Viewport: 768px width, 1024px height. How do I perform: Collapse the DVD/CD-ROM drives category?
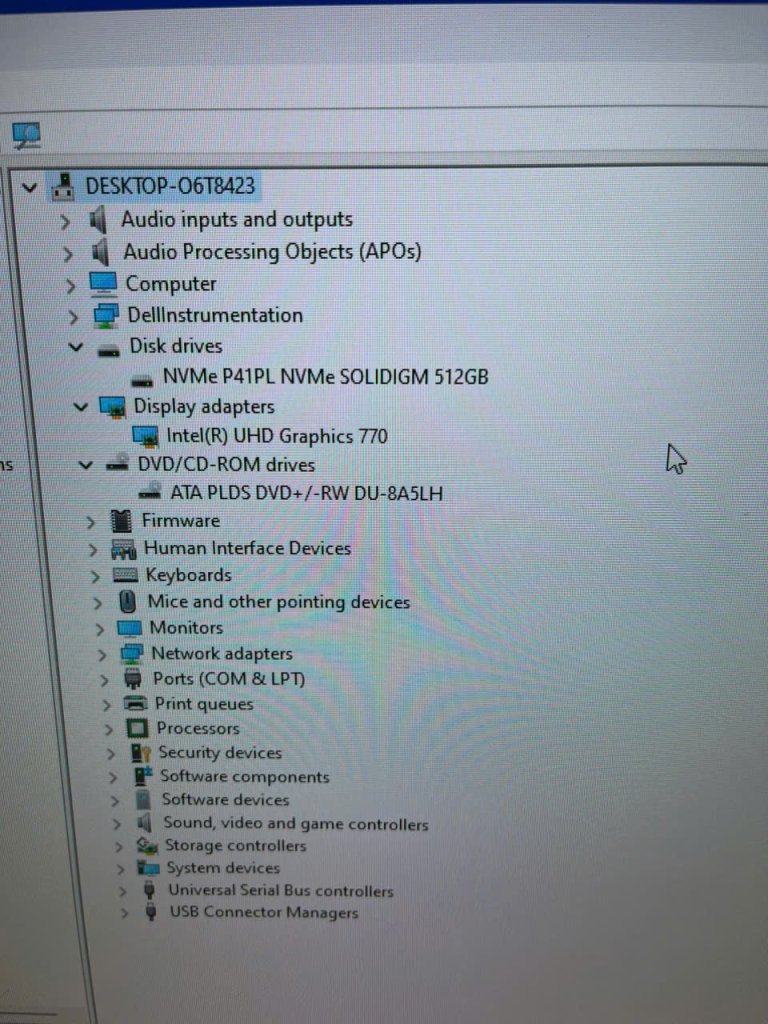[85, 465]
